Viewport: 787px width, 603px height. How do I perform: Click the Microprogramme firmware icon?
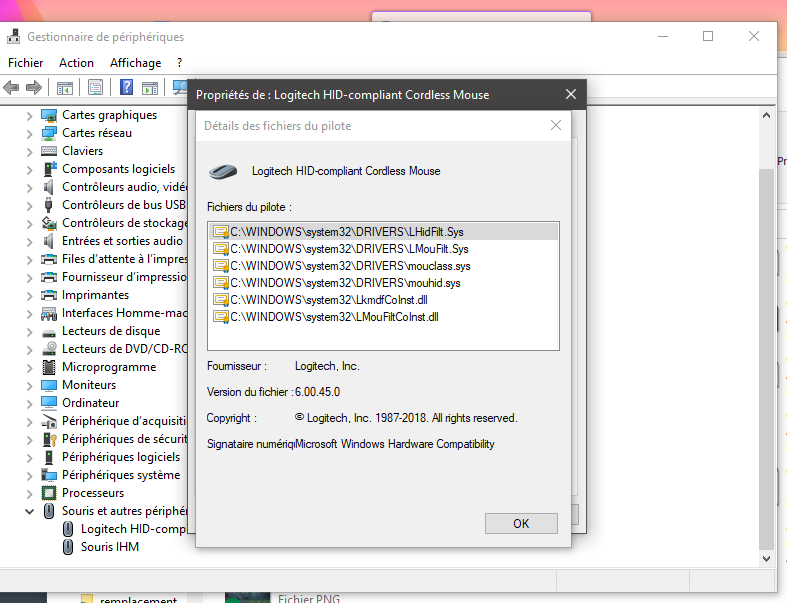pos(49,367)
